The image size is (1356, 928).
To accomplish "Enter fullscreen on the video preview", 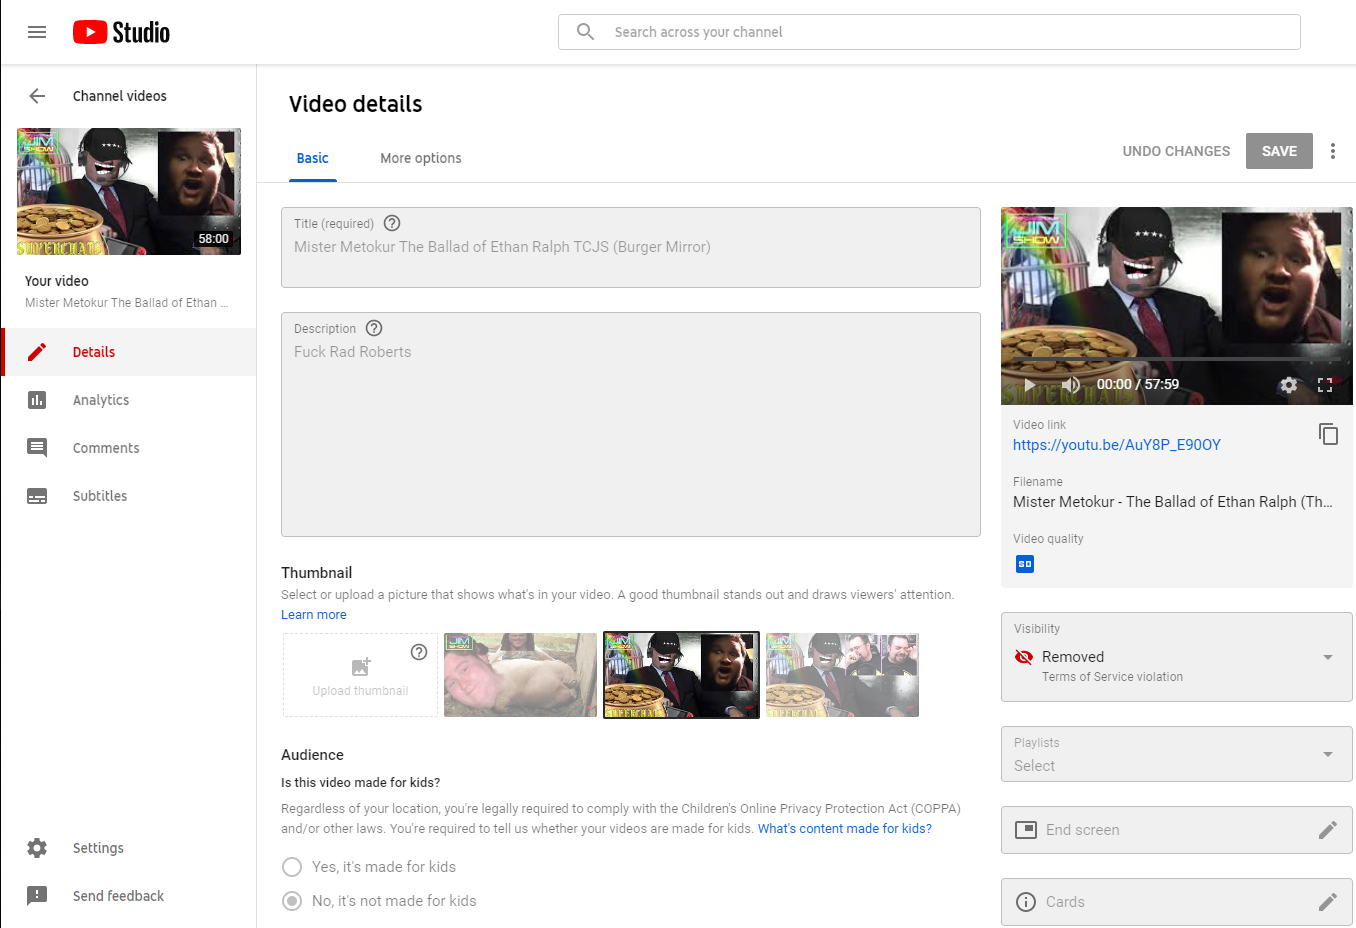I will pos(1325,385).
